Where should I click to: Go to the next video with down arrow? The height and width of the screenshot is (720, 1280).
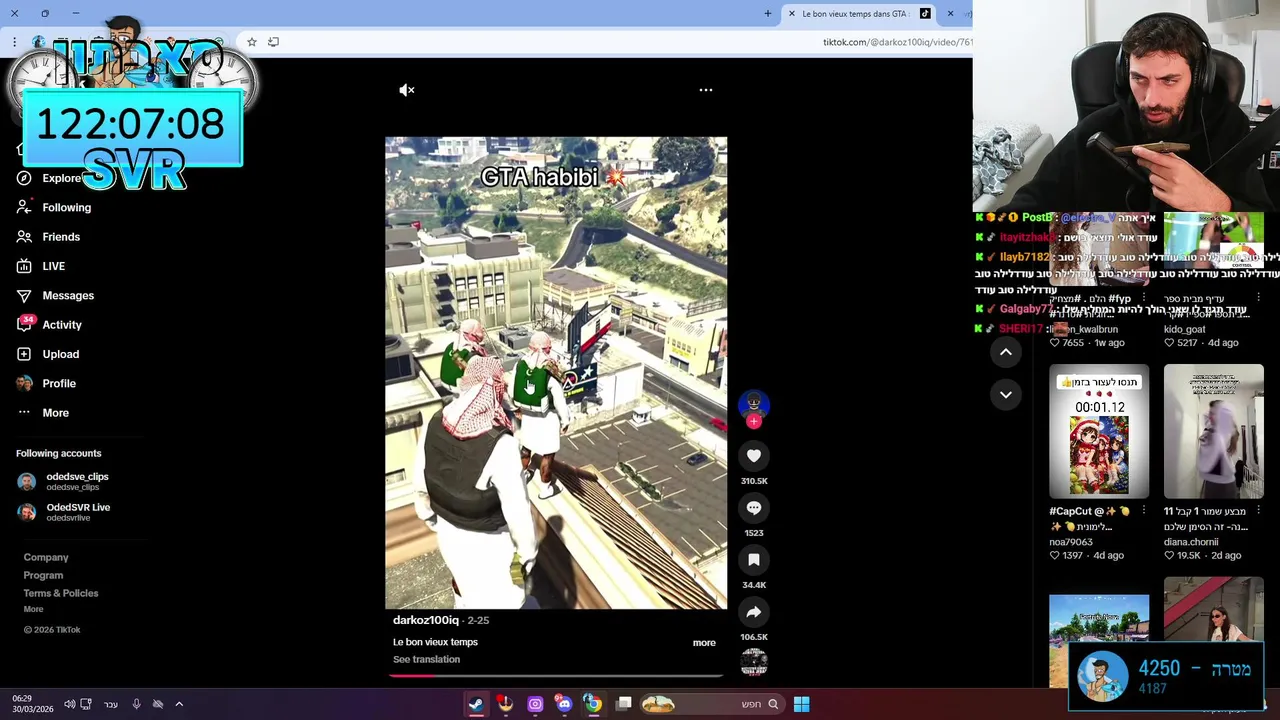[1006, 395]
